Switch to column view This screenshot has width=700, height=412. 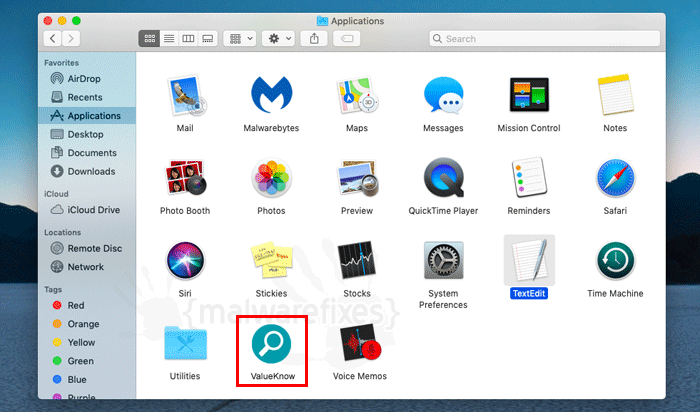188,39
